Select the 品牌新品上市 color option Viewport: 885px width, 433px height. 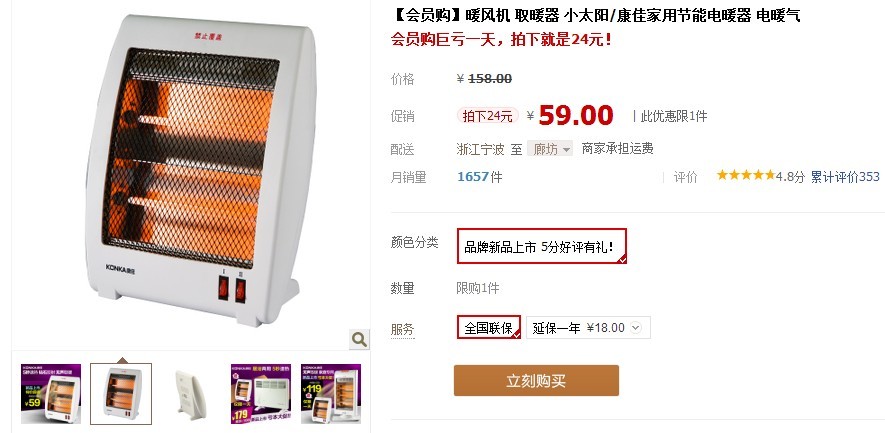[x=542, y=246]
